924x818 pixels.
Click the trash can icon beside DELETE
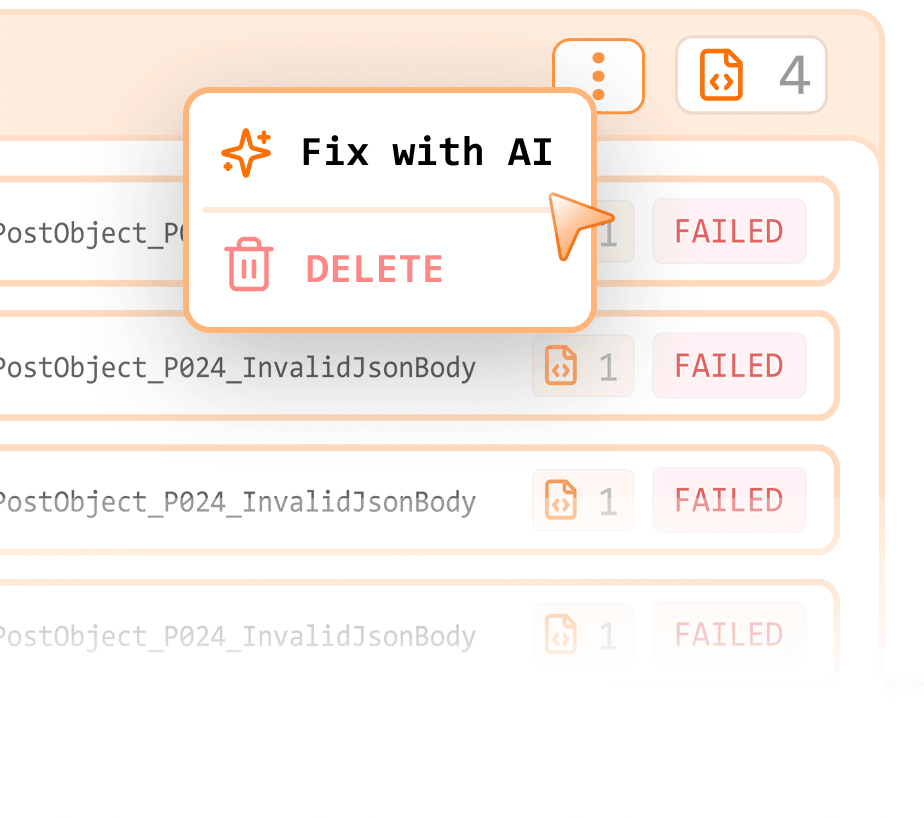(248, 267)
